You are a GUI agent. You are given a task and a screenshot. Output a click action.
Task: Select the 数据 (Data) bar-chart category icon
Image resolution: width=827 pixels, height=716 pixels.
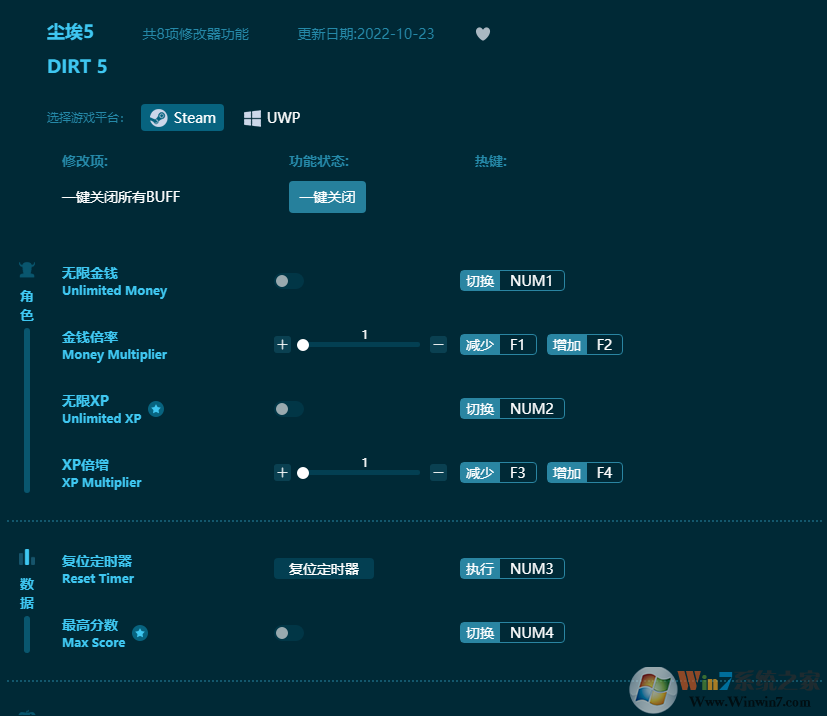(26, 558)
